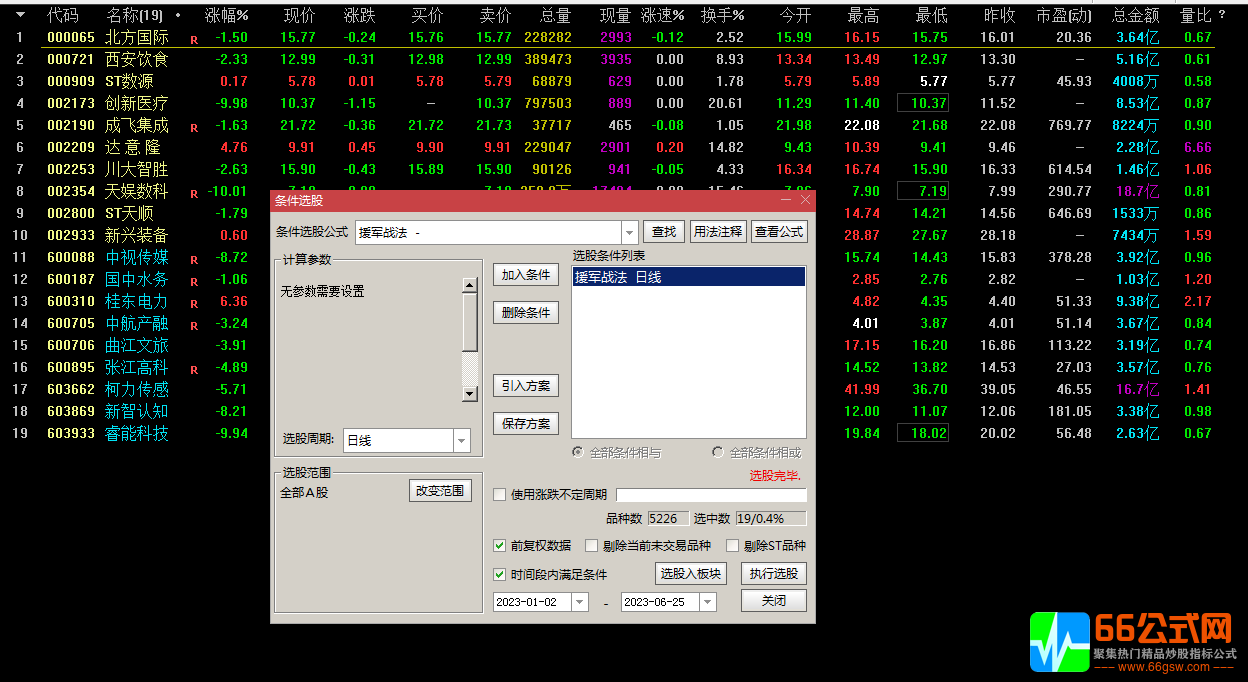This screenshot has height=682, width=1248.
Task: Sort by 代码 column header
Action: pyautogui.click(x=63, y=15)
